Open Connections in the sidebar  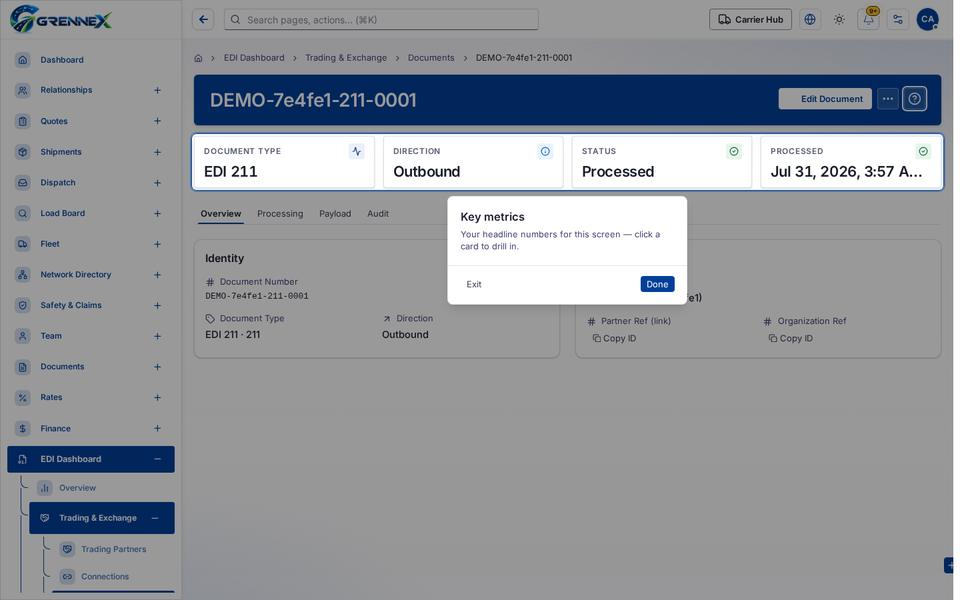[105, 577]
